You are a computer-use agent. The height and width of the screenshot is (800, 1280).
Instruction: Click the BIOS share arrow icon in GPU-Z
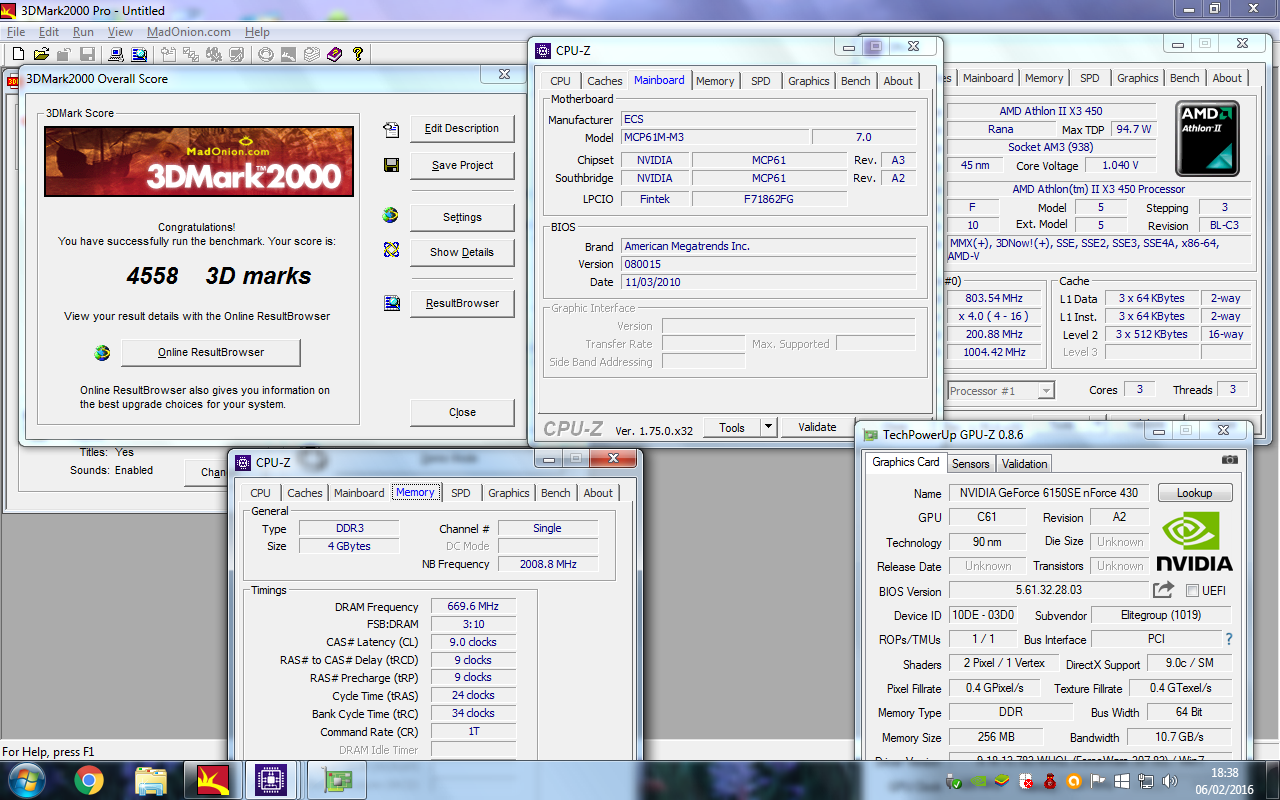click(1163, 590)
